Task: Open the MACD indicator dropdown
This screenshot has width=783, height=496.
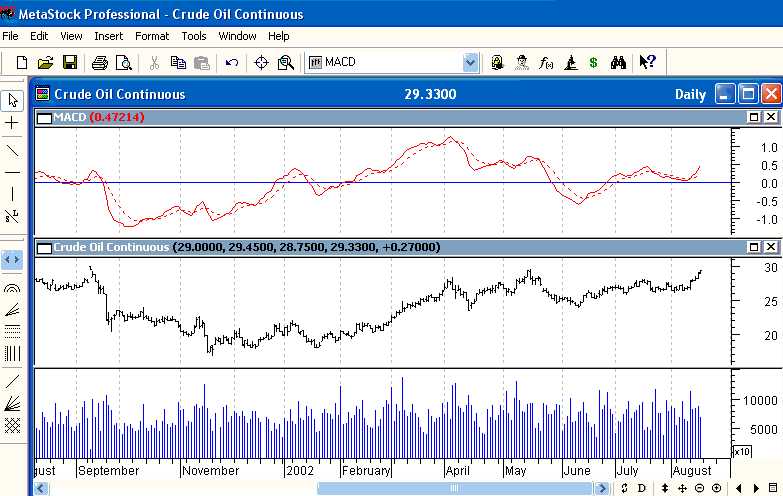Action: (x=470, y=63)
